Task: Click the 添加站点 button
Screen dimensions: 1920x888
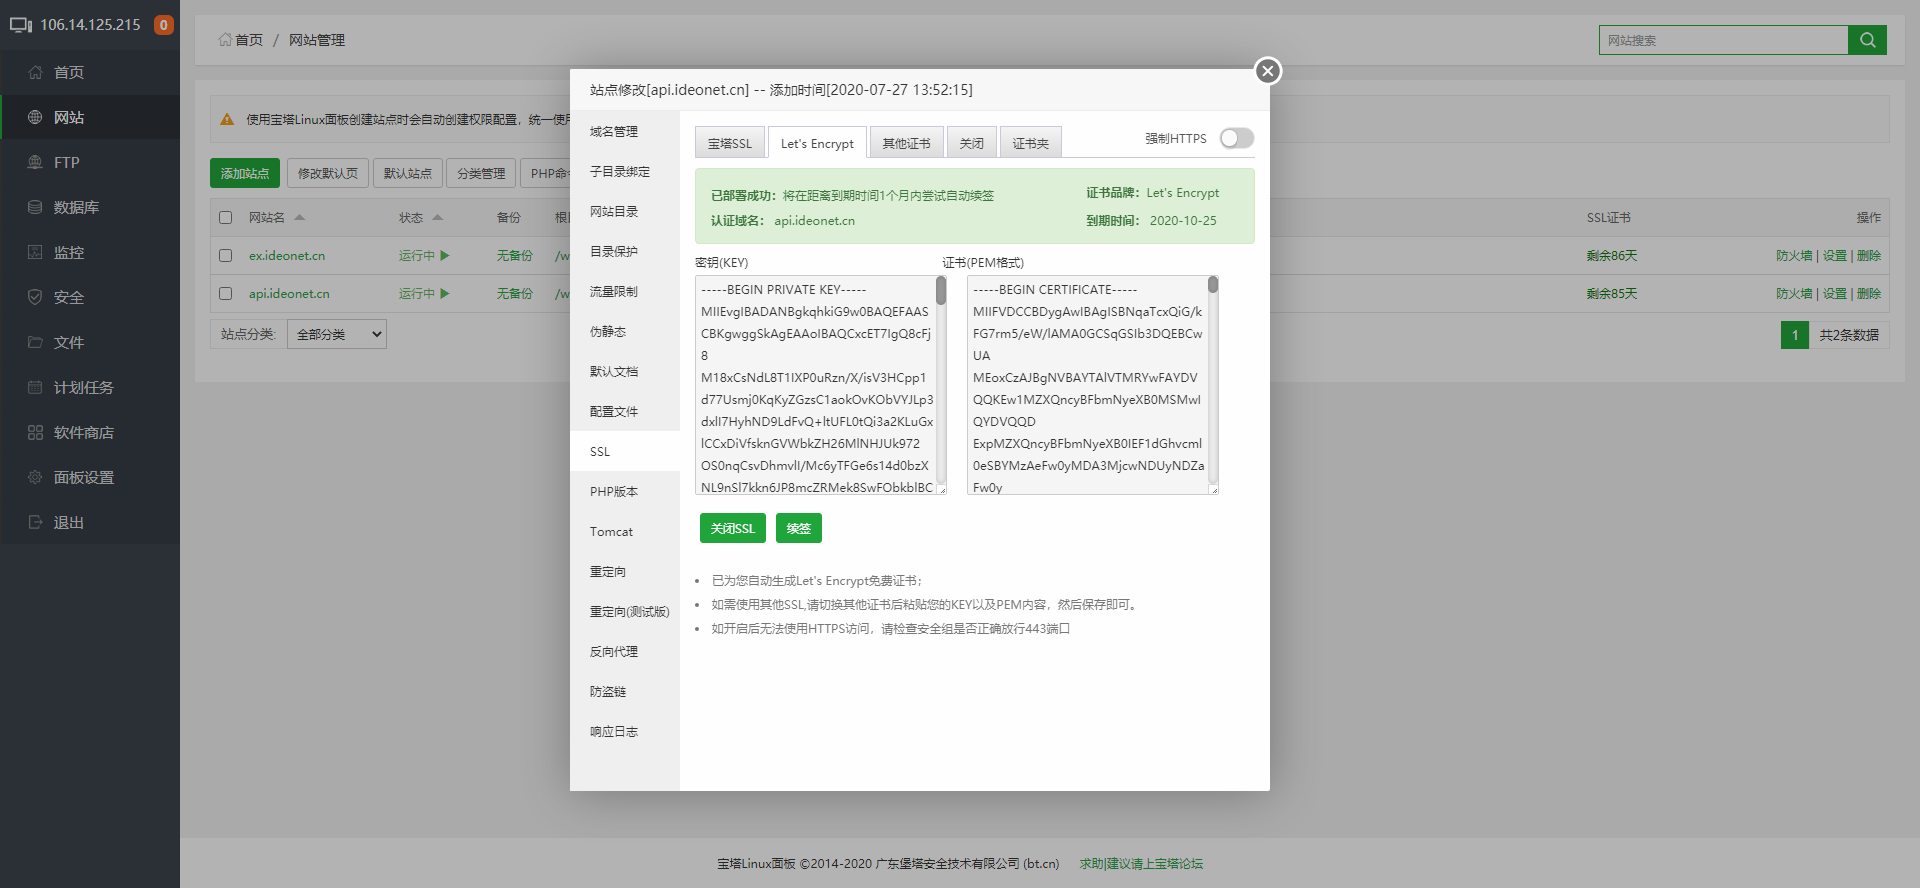Action: click(245, 173)
